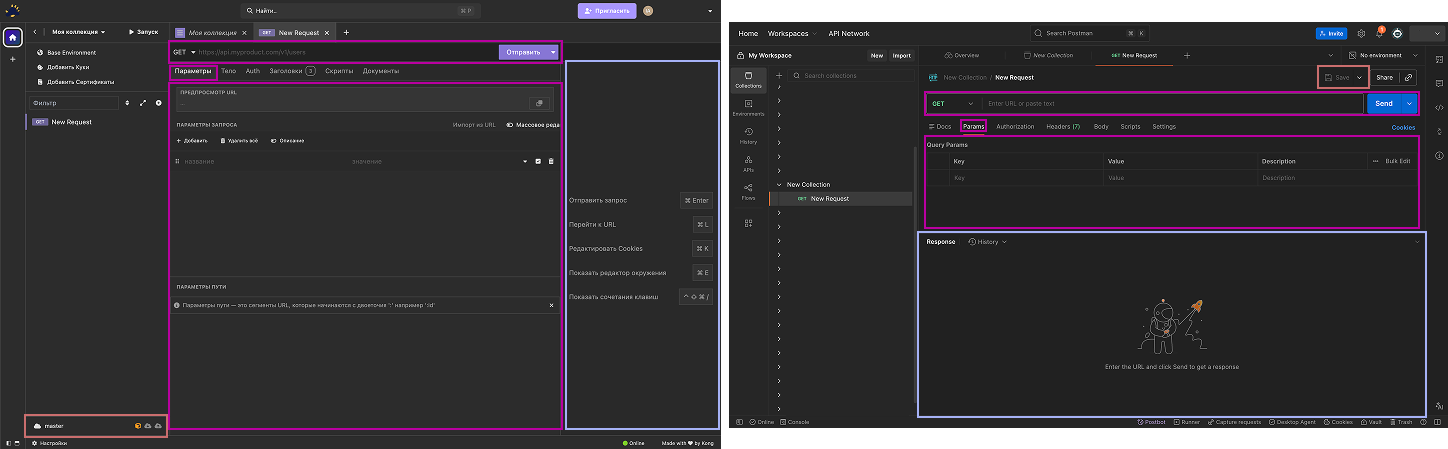Open Flows in the Postman sidebar

[x=748, y=190]
